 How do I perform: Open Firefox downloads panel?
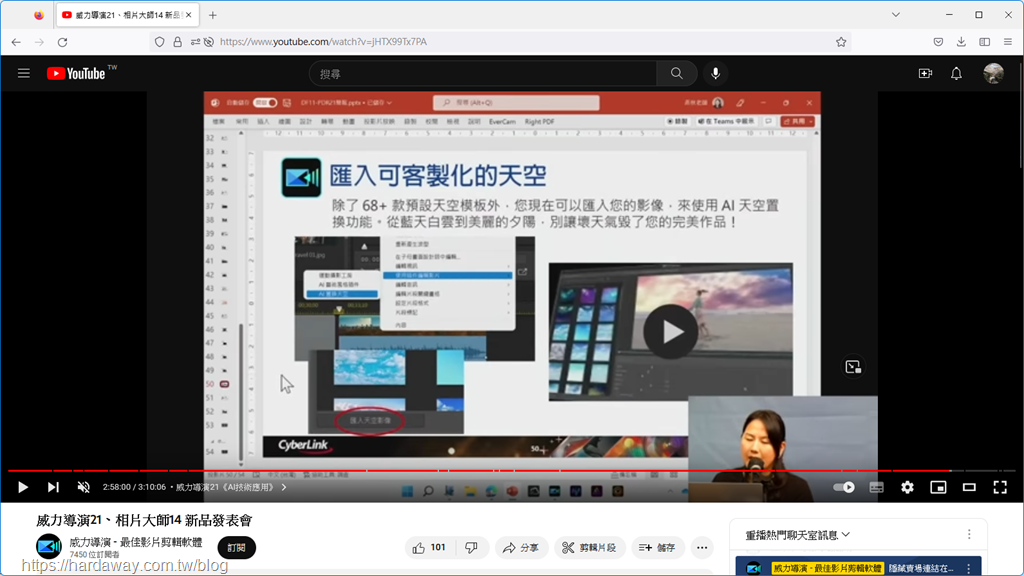coord(961,42)
